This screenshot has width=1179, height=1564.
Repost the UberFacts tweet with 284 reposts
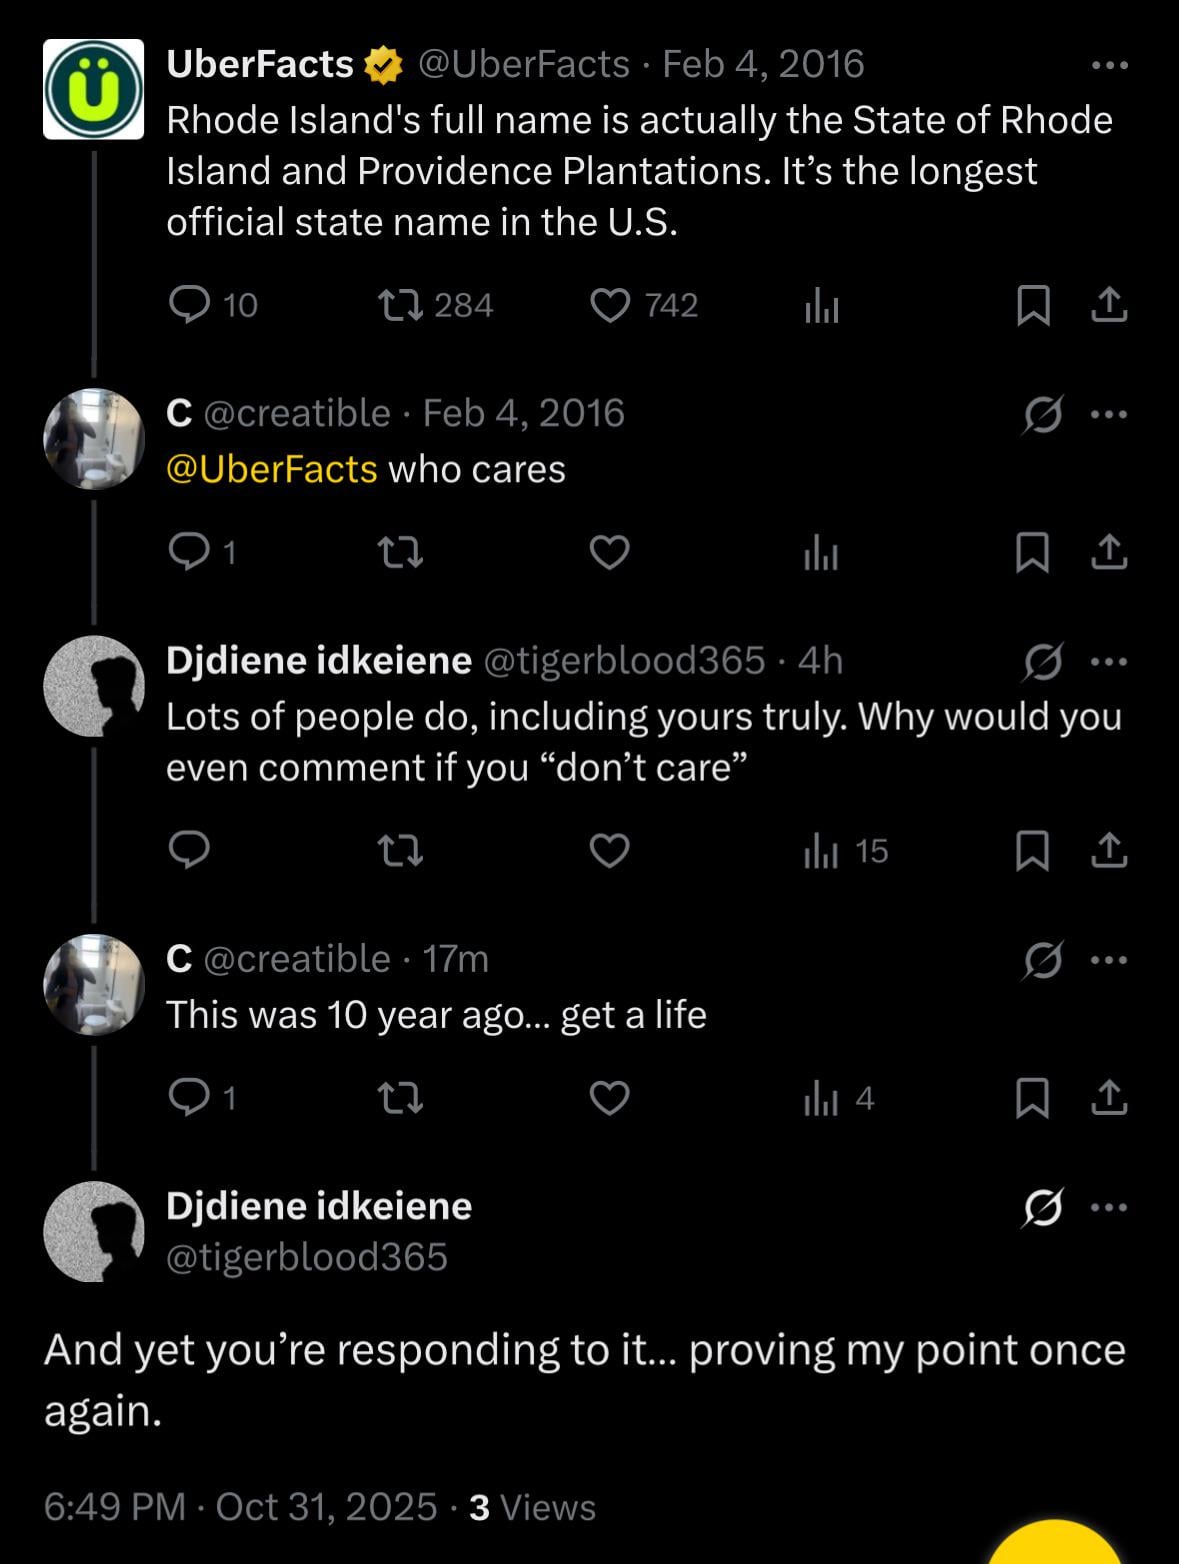coord(402,305)
